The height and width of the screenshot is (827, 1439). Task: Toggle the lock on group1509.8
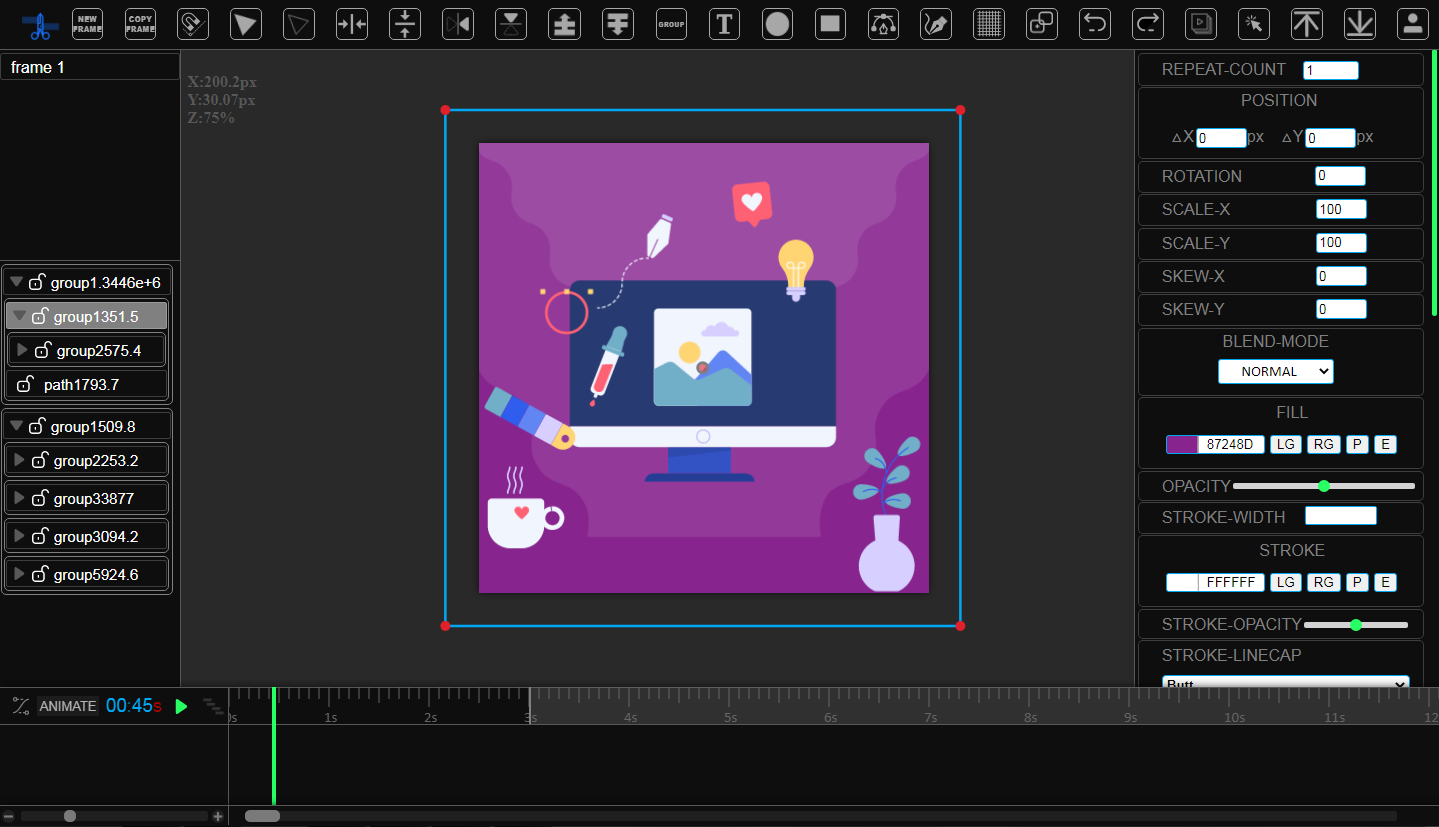click(37, 426)
